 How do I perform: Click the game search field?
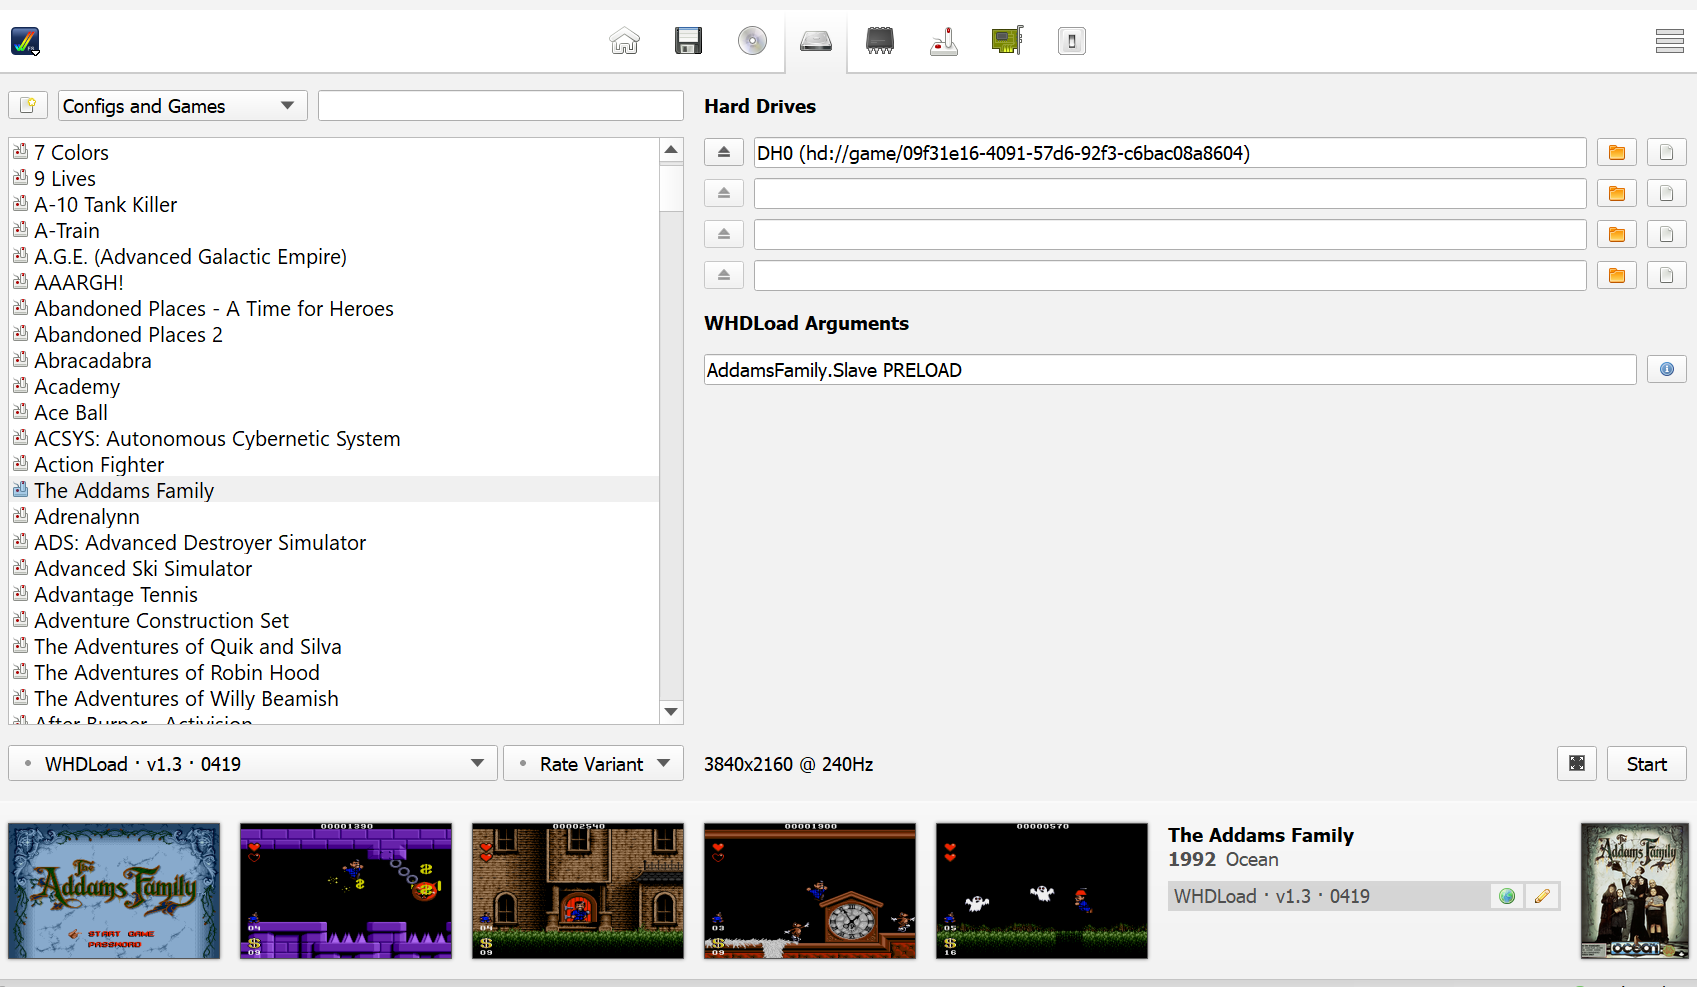click(x=501, y=105)
